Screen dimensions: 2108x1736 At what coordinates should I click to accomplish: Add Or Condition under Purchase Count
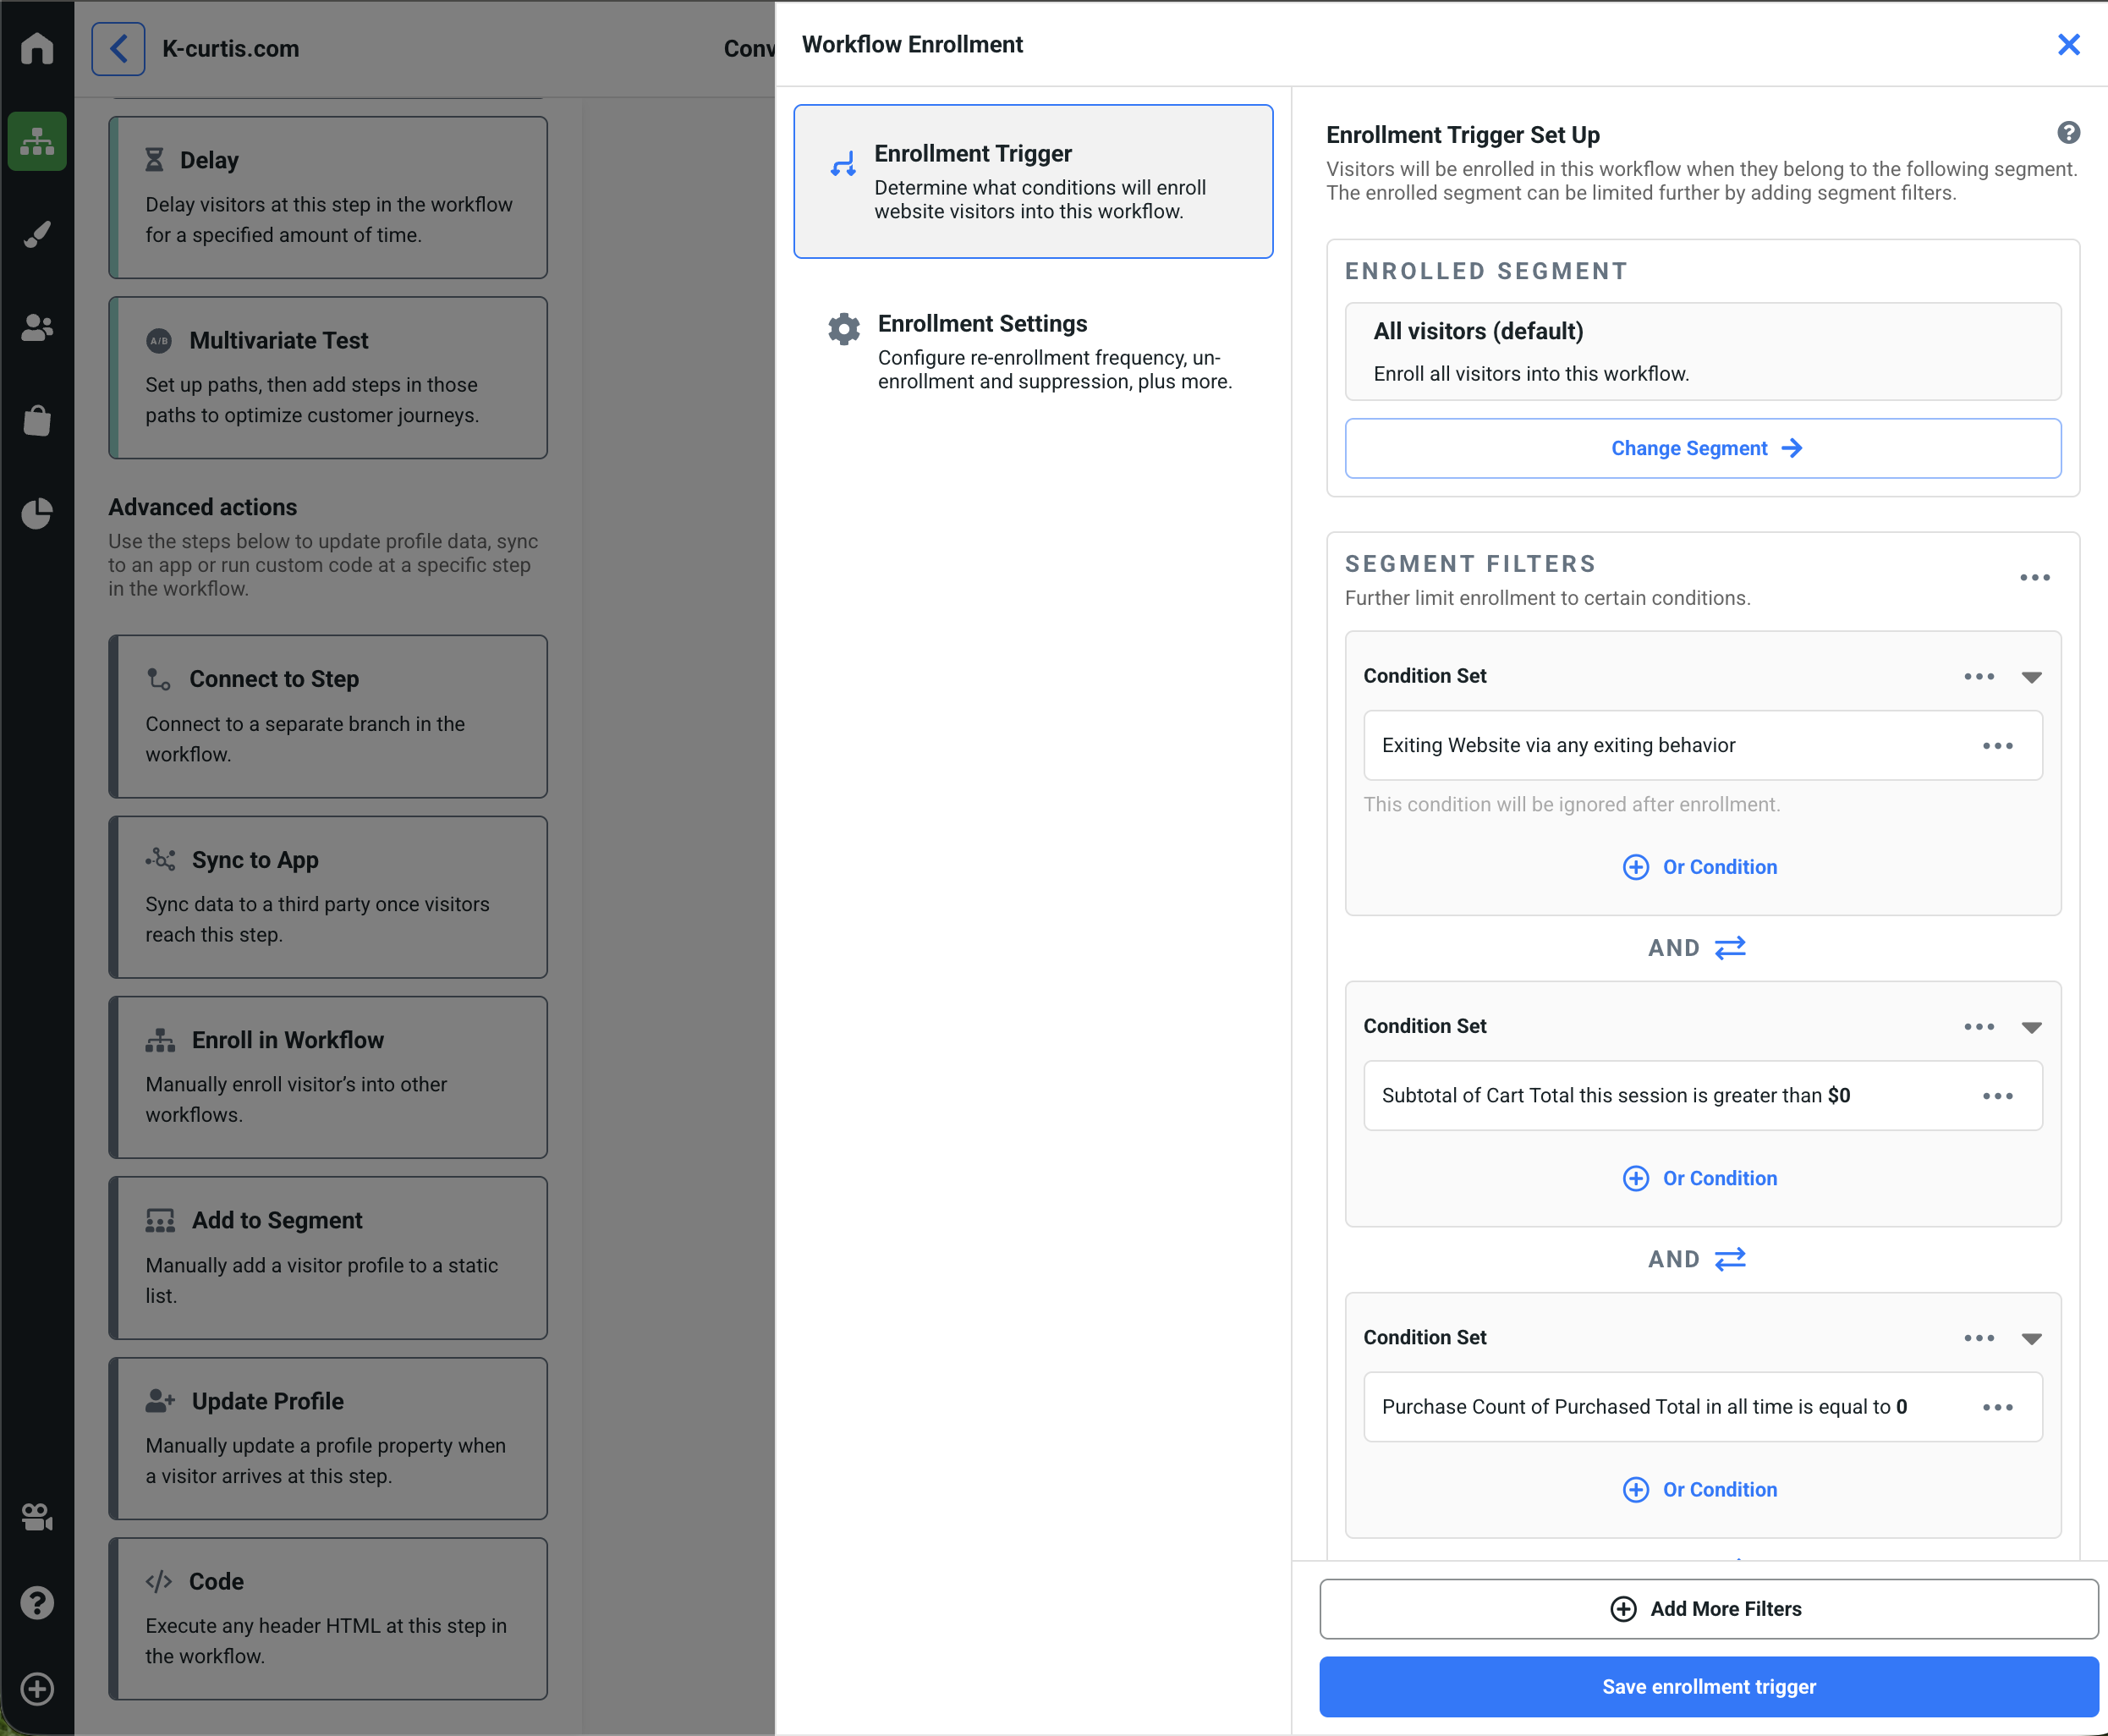pos(1699,1488)
